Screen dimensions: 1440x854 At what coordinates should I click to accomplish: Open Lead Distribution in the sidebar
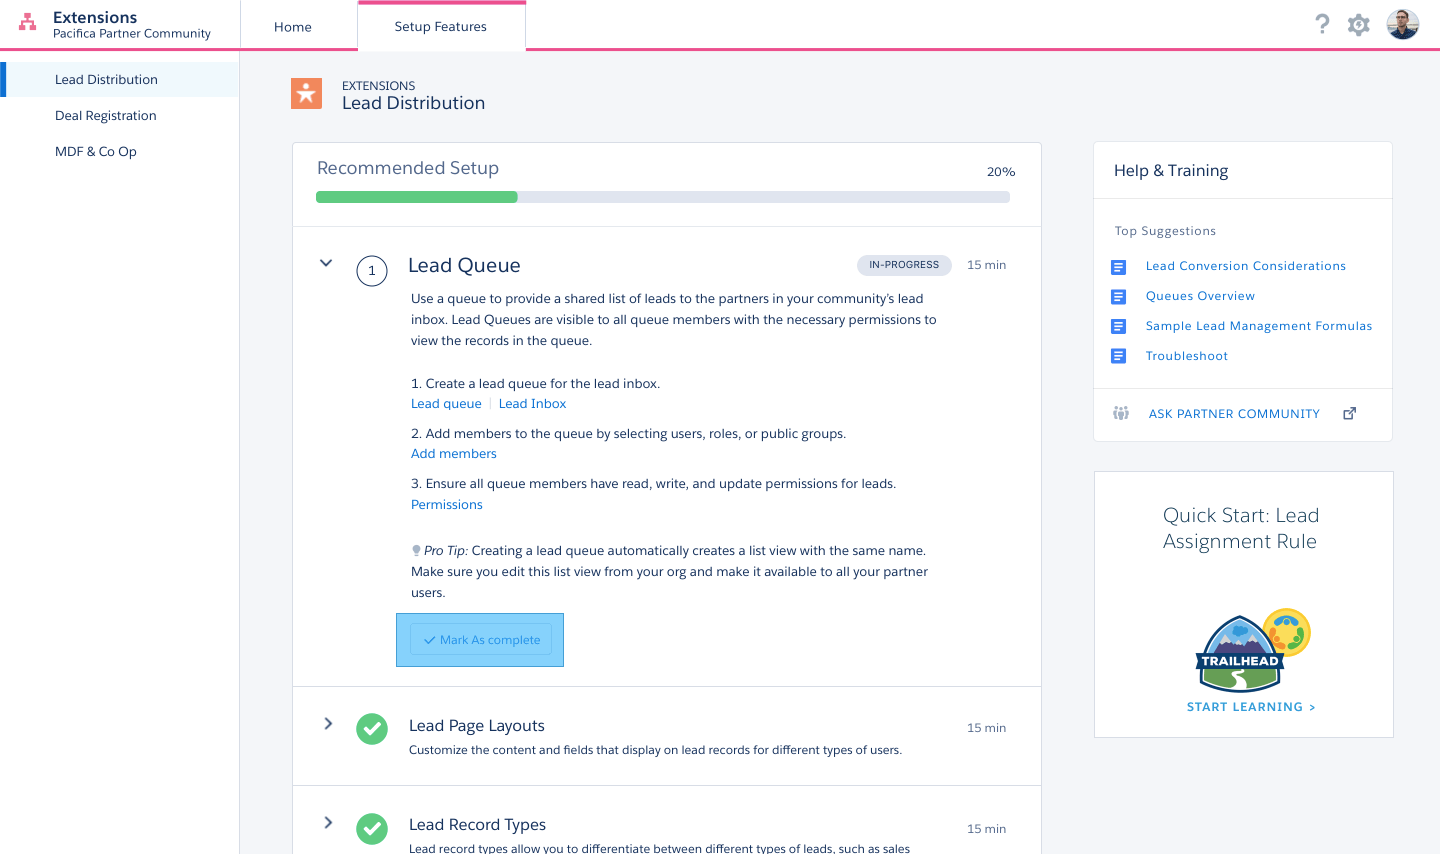(x=120, y=80)
